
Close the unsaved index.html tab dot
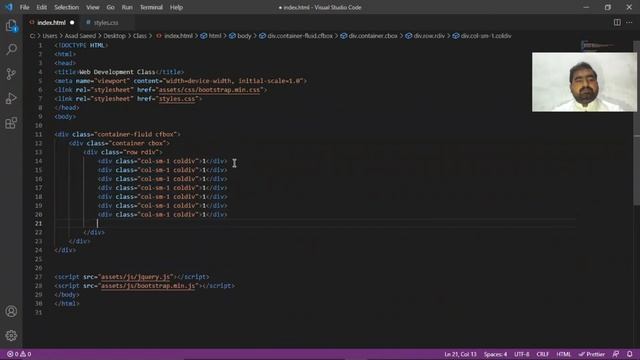point(72,22)
